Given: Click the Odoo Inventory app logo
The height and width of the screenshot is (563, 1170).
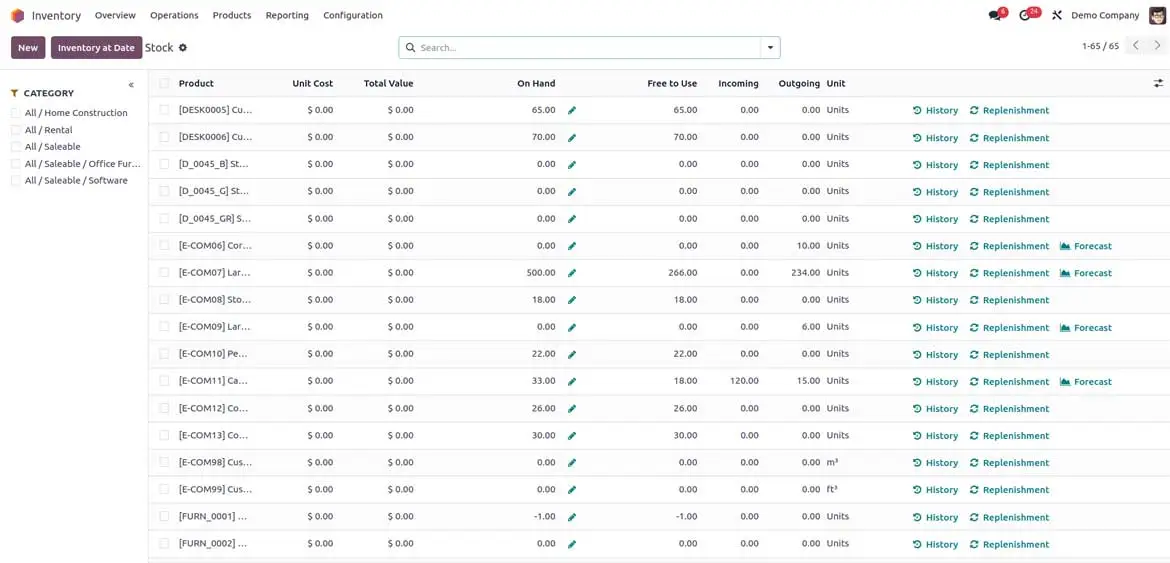Looking at the screenshot, I should (17, 16).
